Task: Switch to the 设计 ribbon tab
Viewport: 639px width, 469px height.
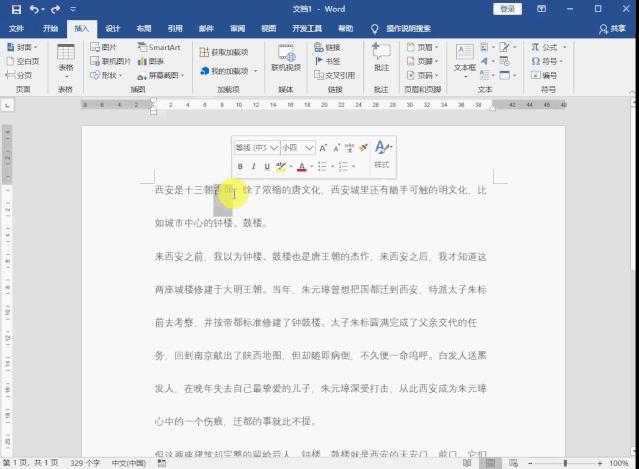Action: 112,28
